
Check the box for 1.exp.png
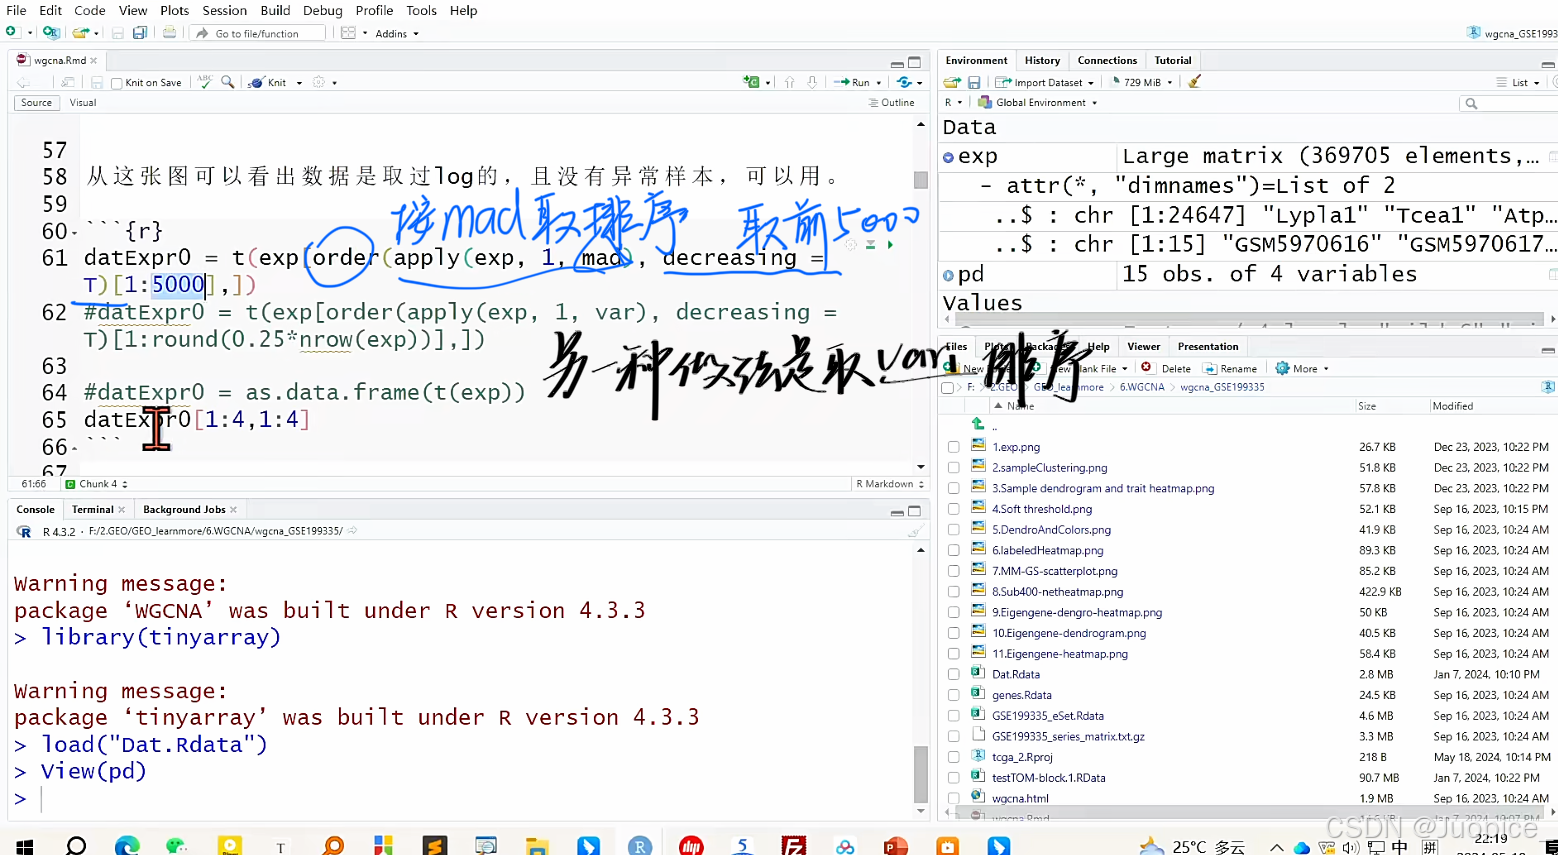[954, 447]
